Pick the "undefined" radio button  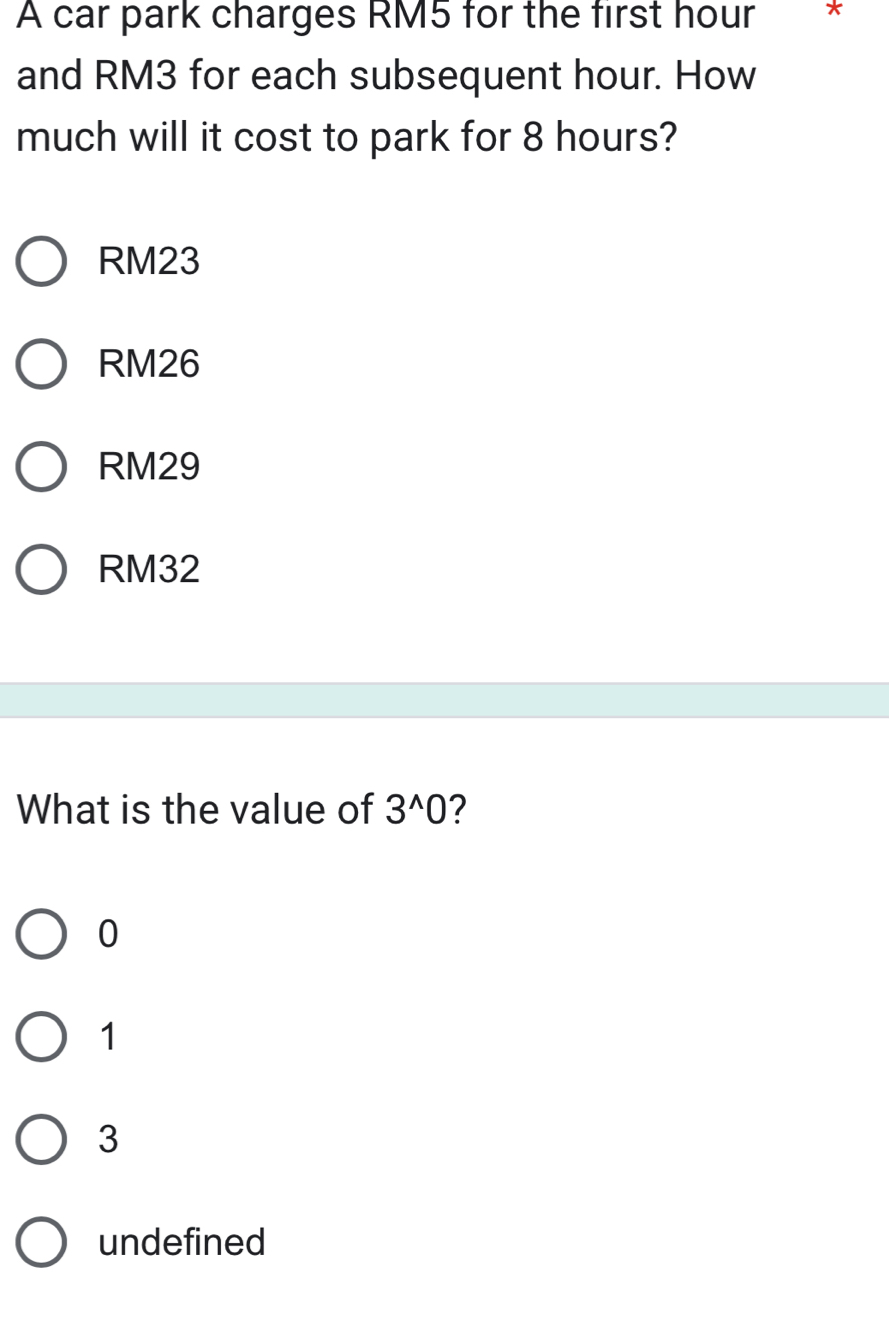[x=42, y=1242]
